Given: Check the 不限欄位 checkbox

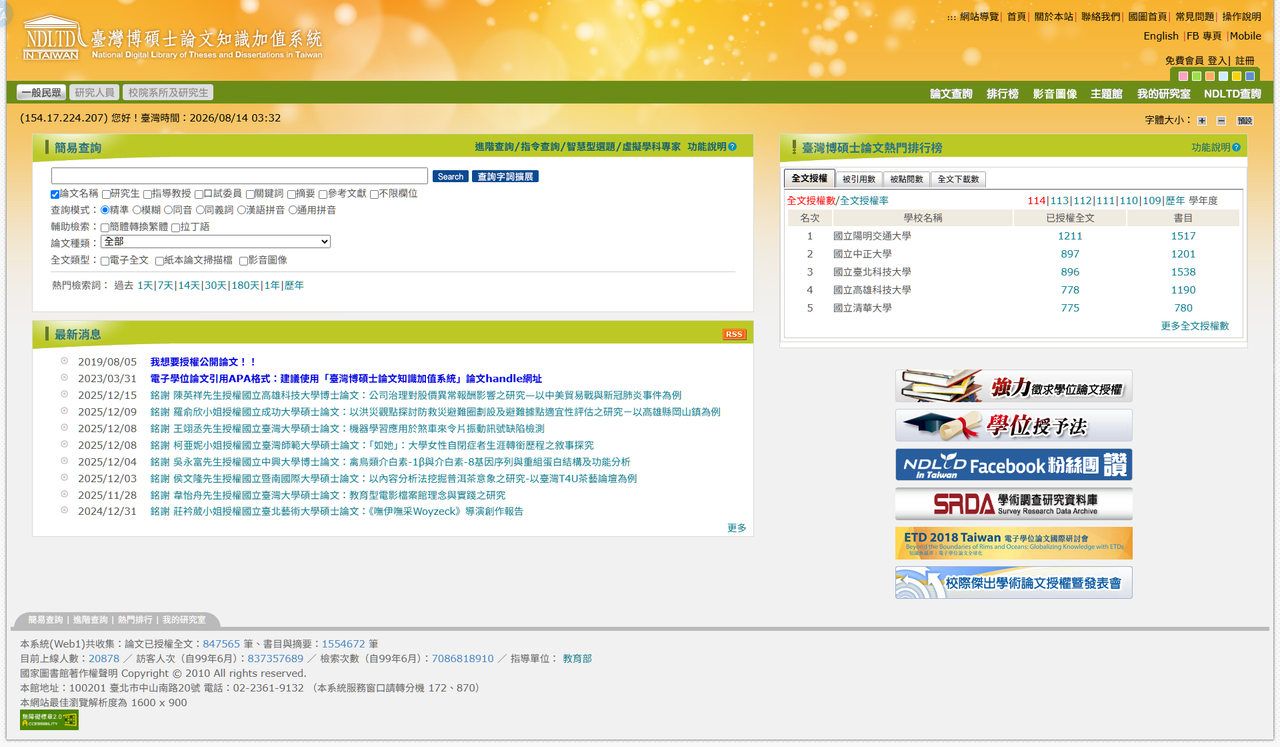Looking at the screenshot, I should [375, 194].
